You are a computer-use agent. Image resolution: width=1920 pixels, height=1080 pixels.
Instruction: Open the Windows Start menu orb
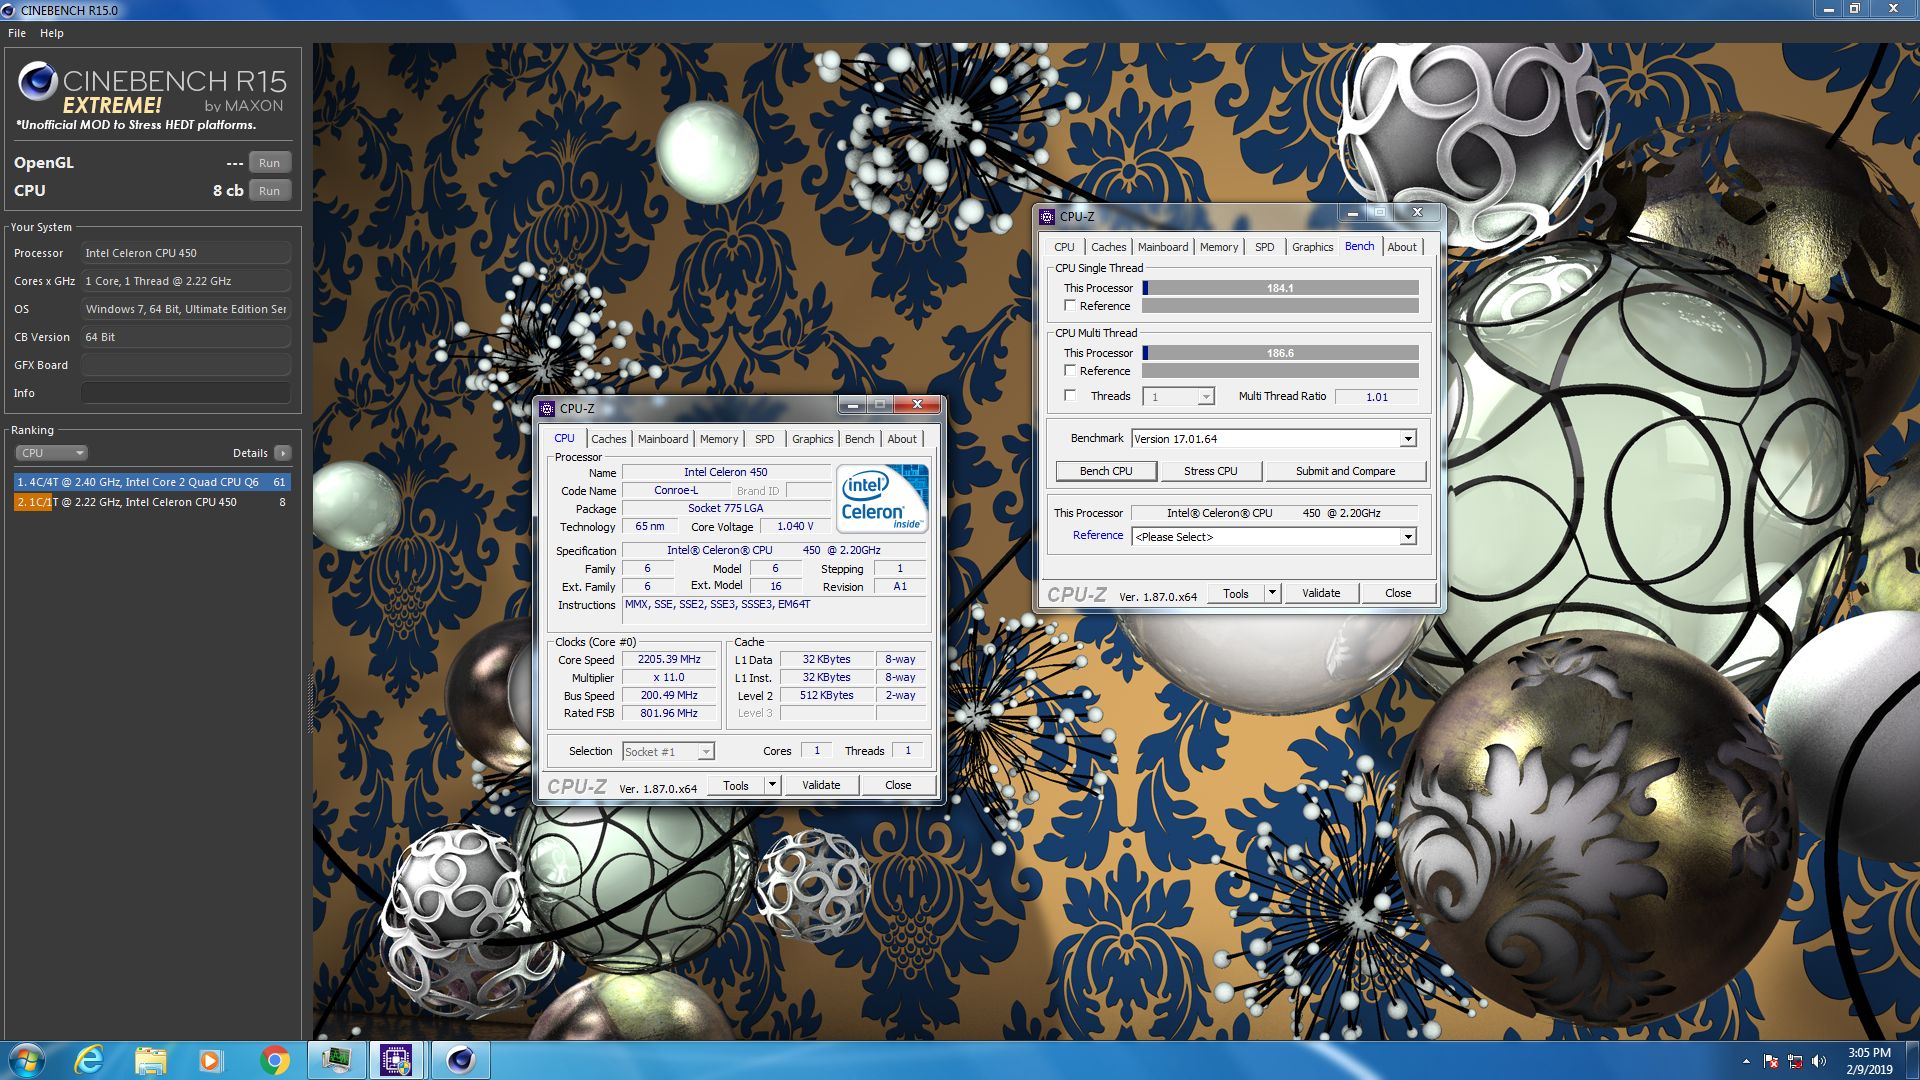pos(26,1060)
